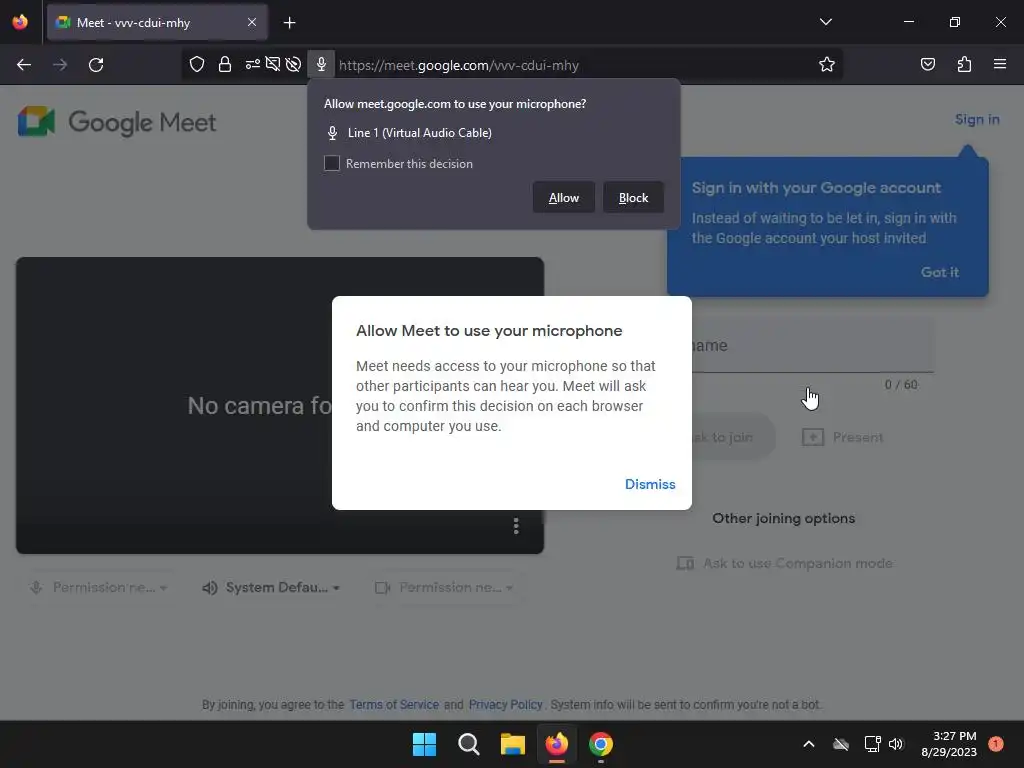Click the Firefox icon in the title bar
Viewport: 1024px width, 768px height.
coord(20,22)
